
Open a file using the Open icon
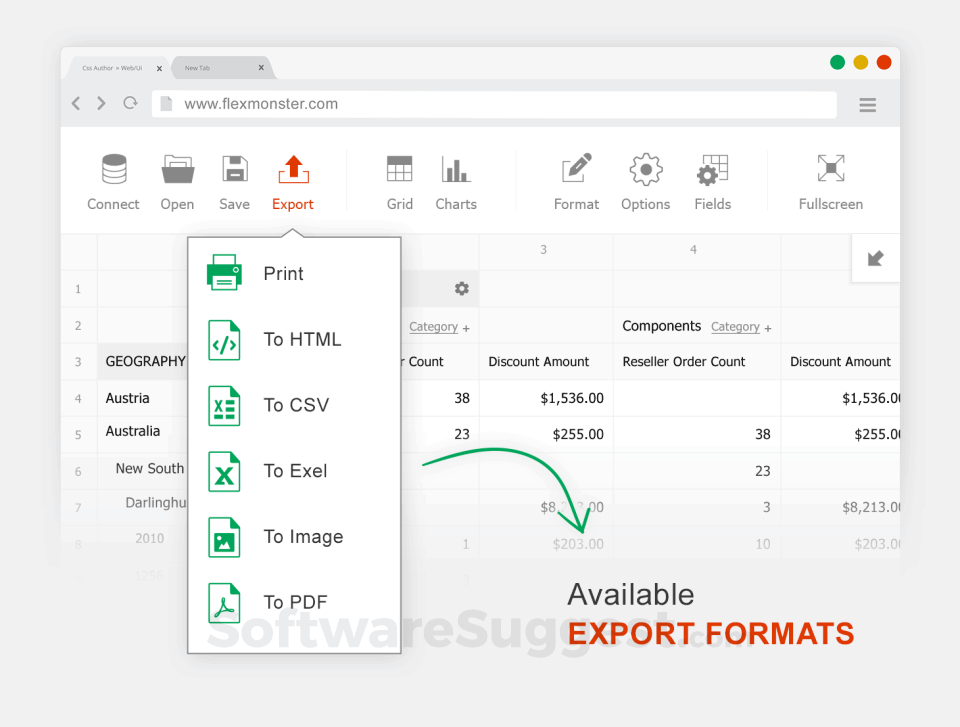[x=177, y=180]
